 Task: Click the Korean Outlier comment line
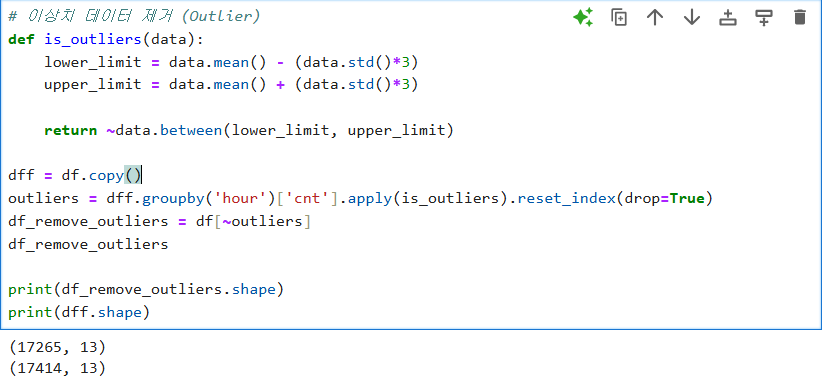point(134,16)
